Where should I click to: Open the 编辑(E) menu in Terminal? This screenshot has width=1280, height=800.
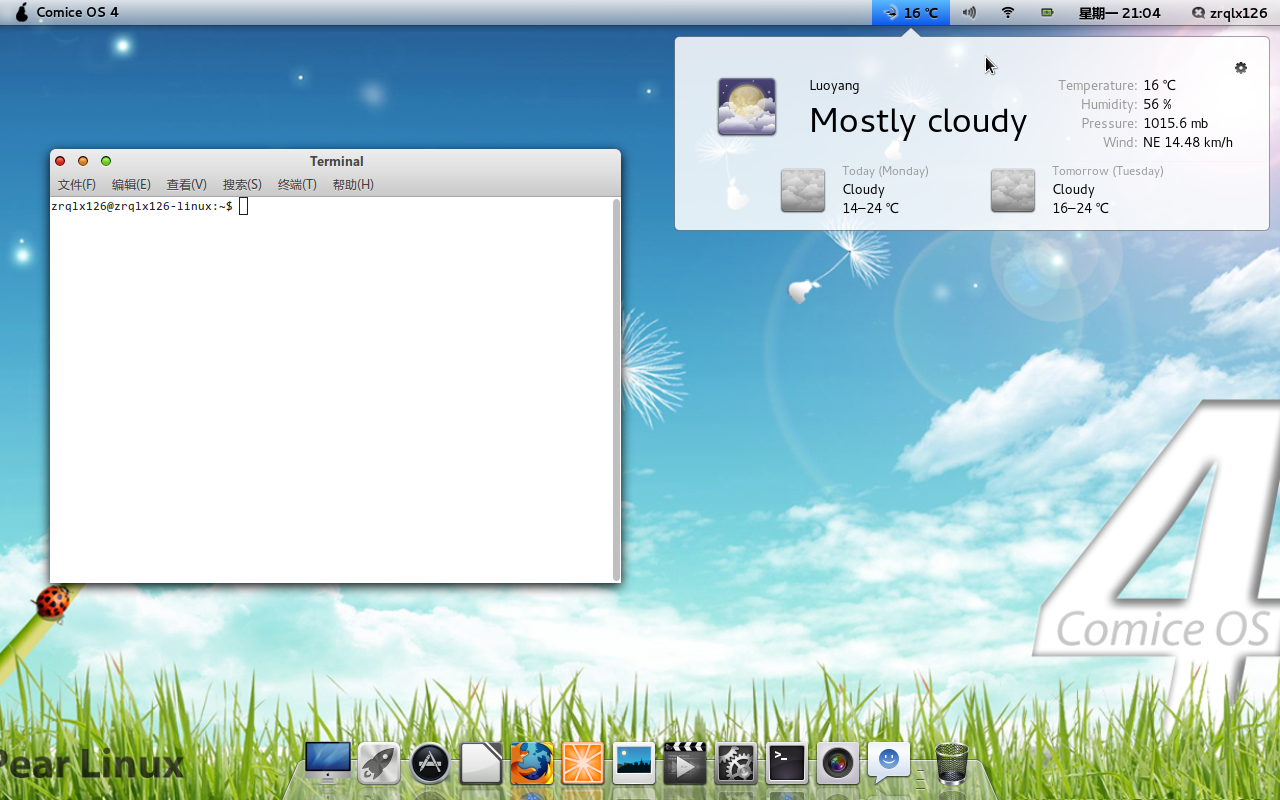(131, 185)
